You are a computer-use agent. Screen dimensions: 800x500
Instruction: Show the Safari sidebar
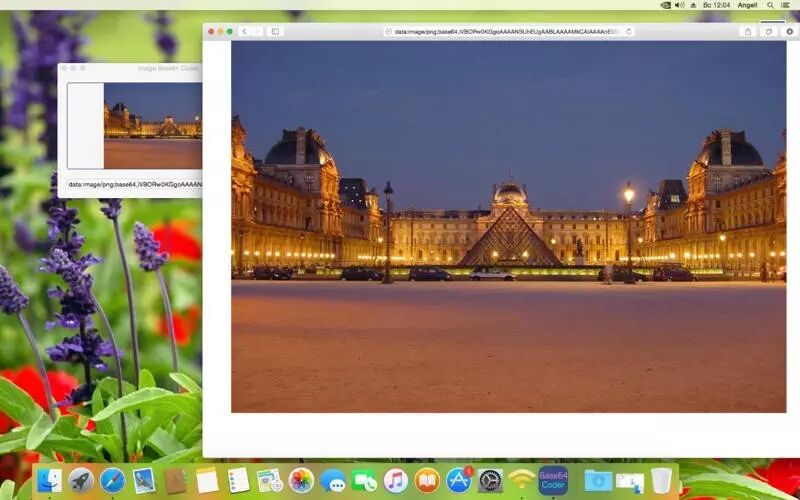[275, 32]
